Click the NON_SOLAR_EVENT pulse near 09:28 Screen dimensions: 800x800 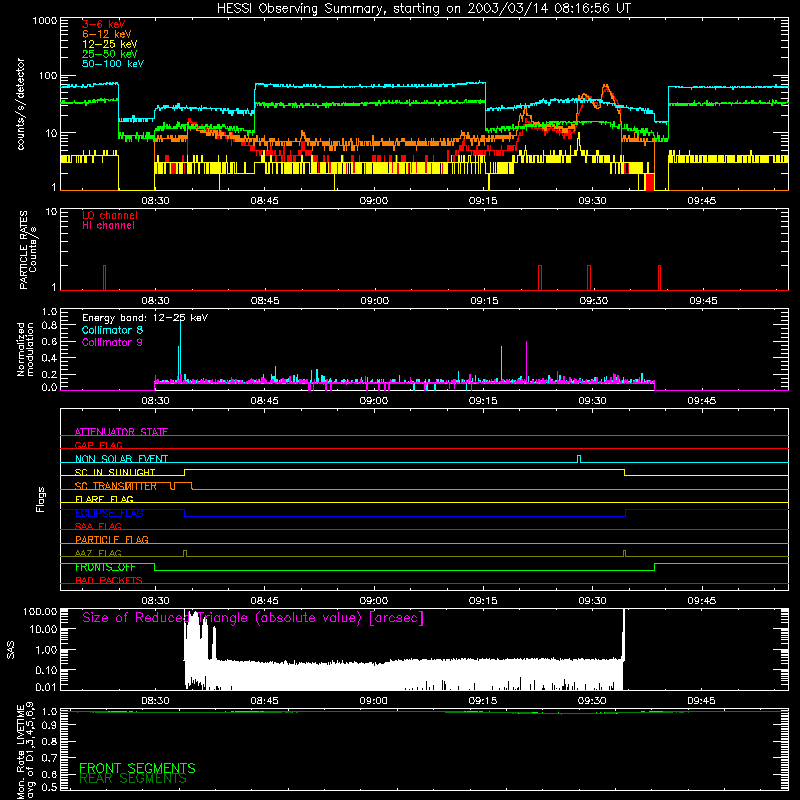579,459
